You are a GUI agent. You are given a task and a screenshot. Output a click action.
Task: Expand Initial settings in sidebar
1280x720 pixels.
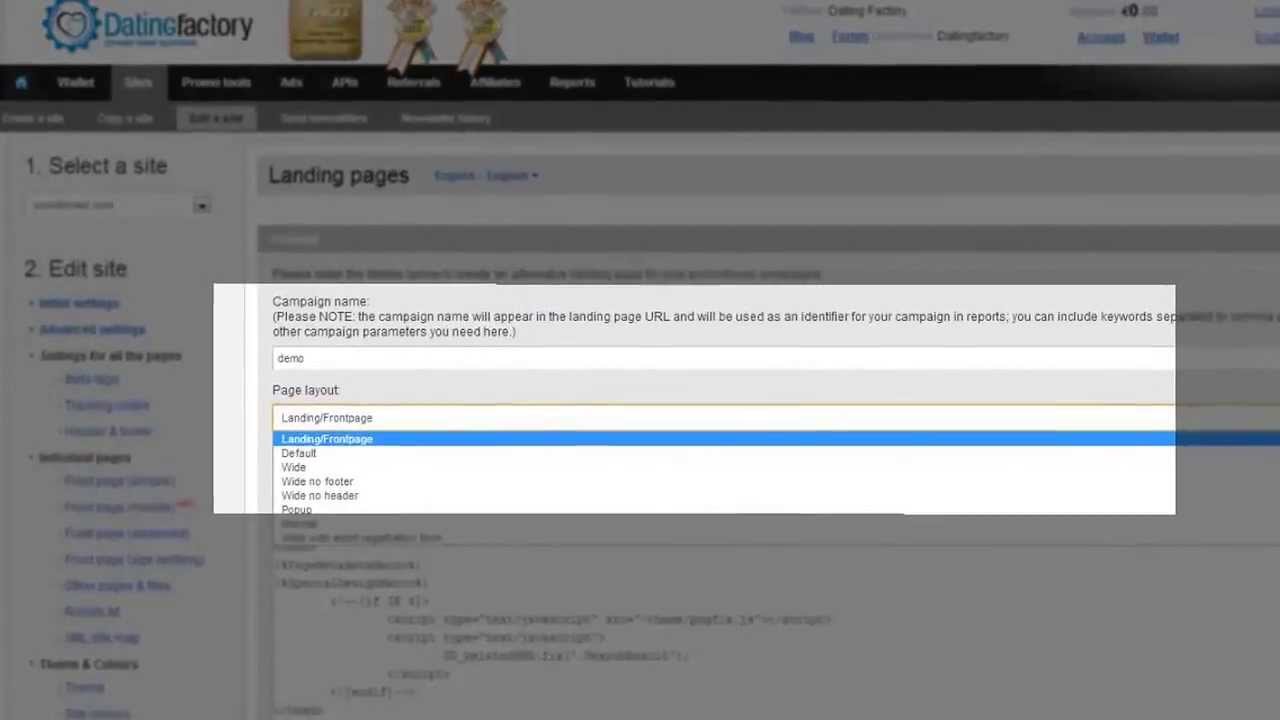tap(78, 303)
